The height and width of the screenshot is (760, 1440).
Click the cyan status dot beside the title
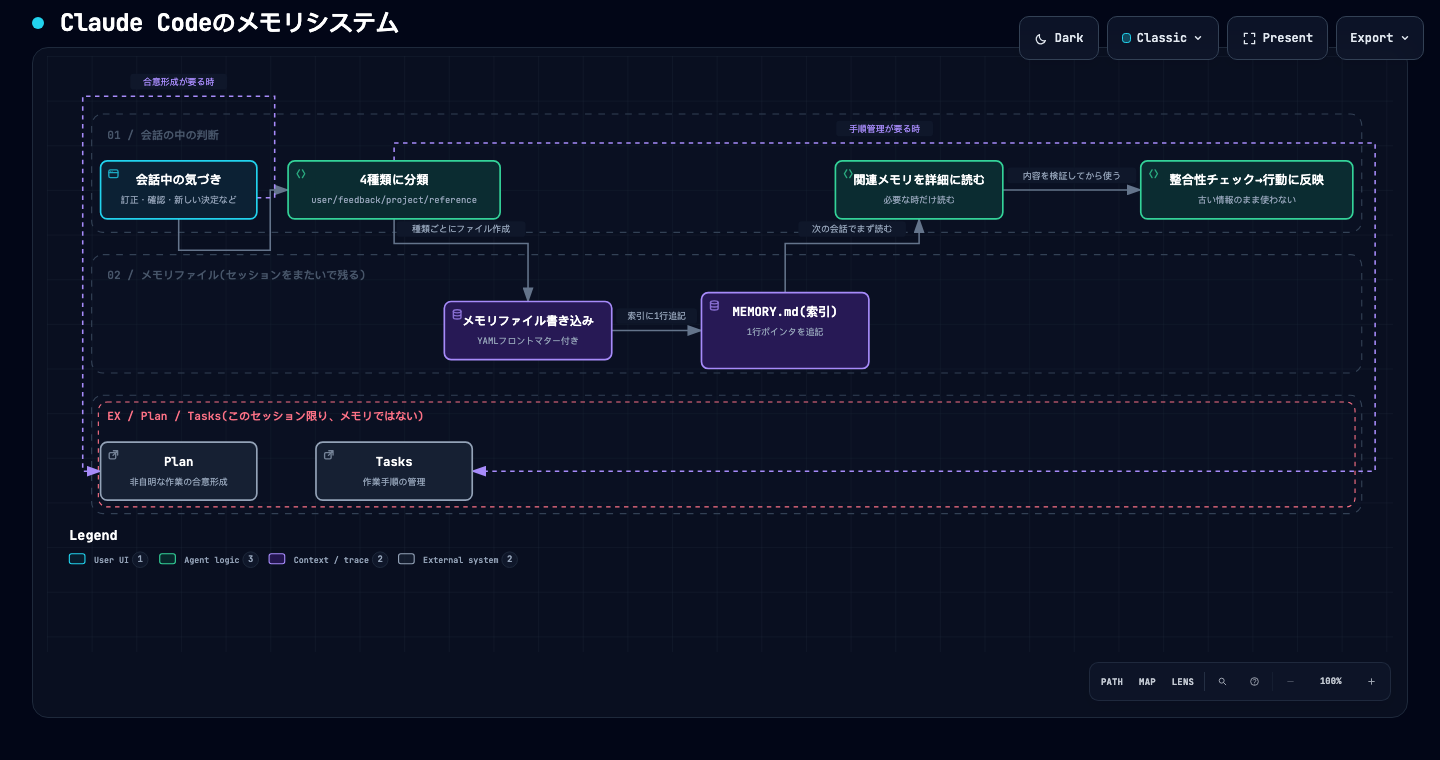(x=38, y=23)
